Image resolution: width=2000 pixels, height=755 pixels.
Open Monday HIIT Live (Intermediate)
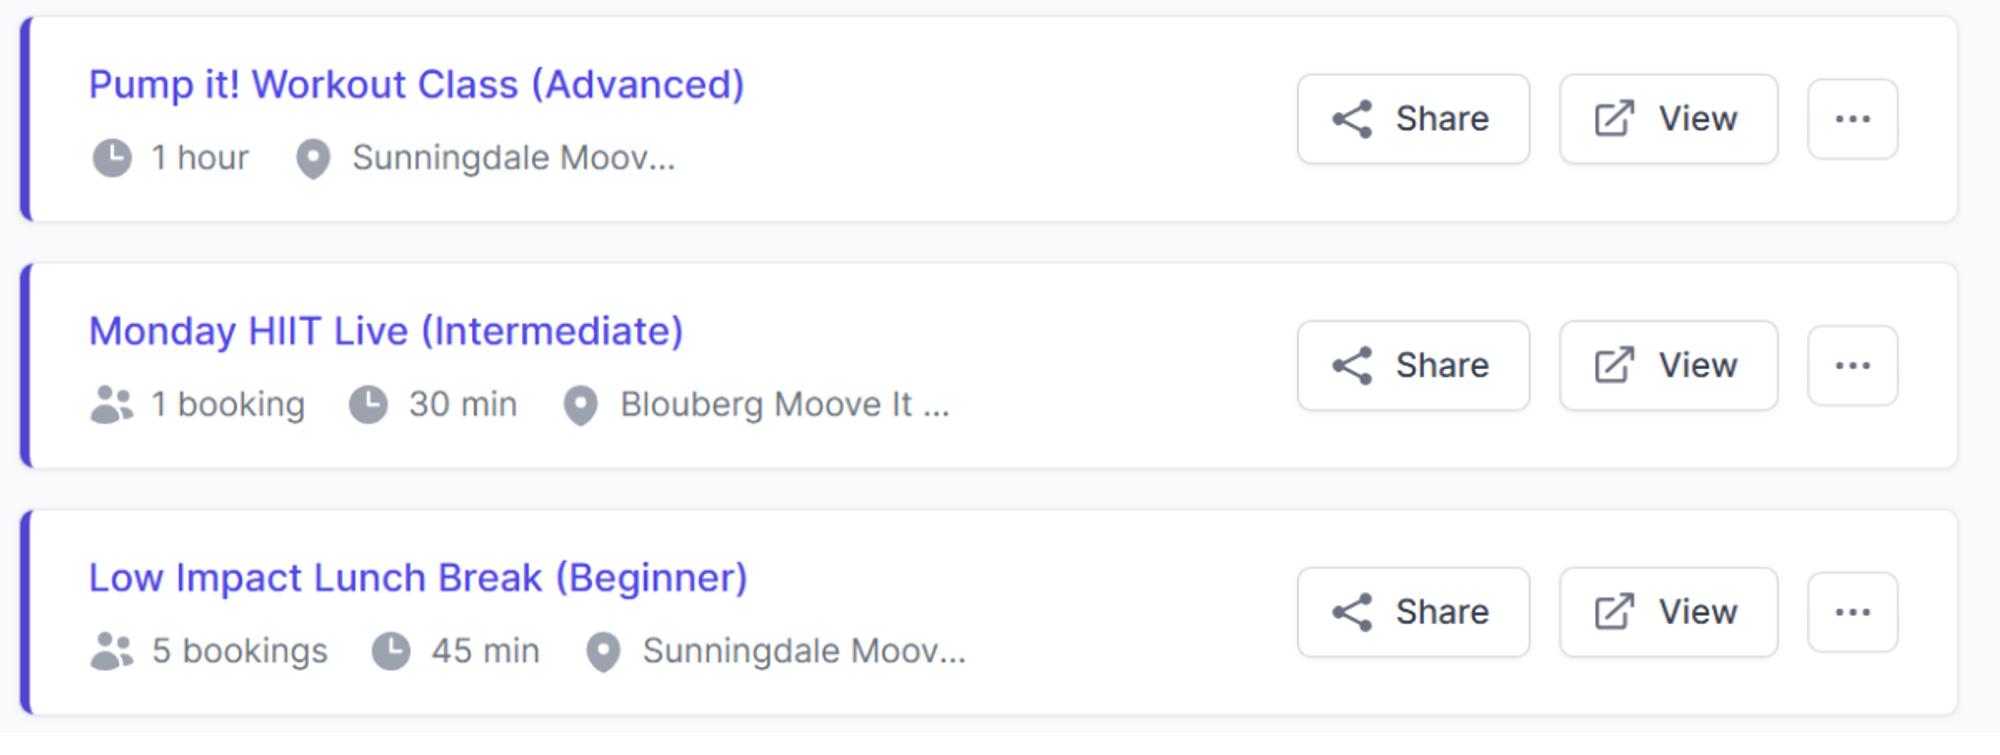pos(387,331)
